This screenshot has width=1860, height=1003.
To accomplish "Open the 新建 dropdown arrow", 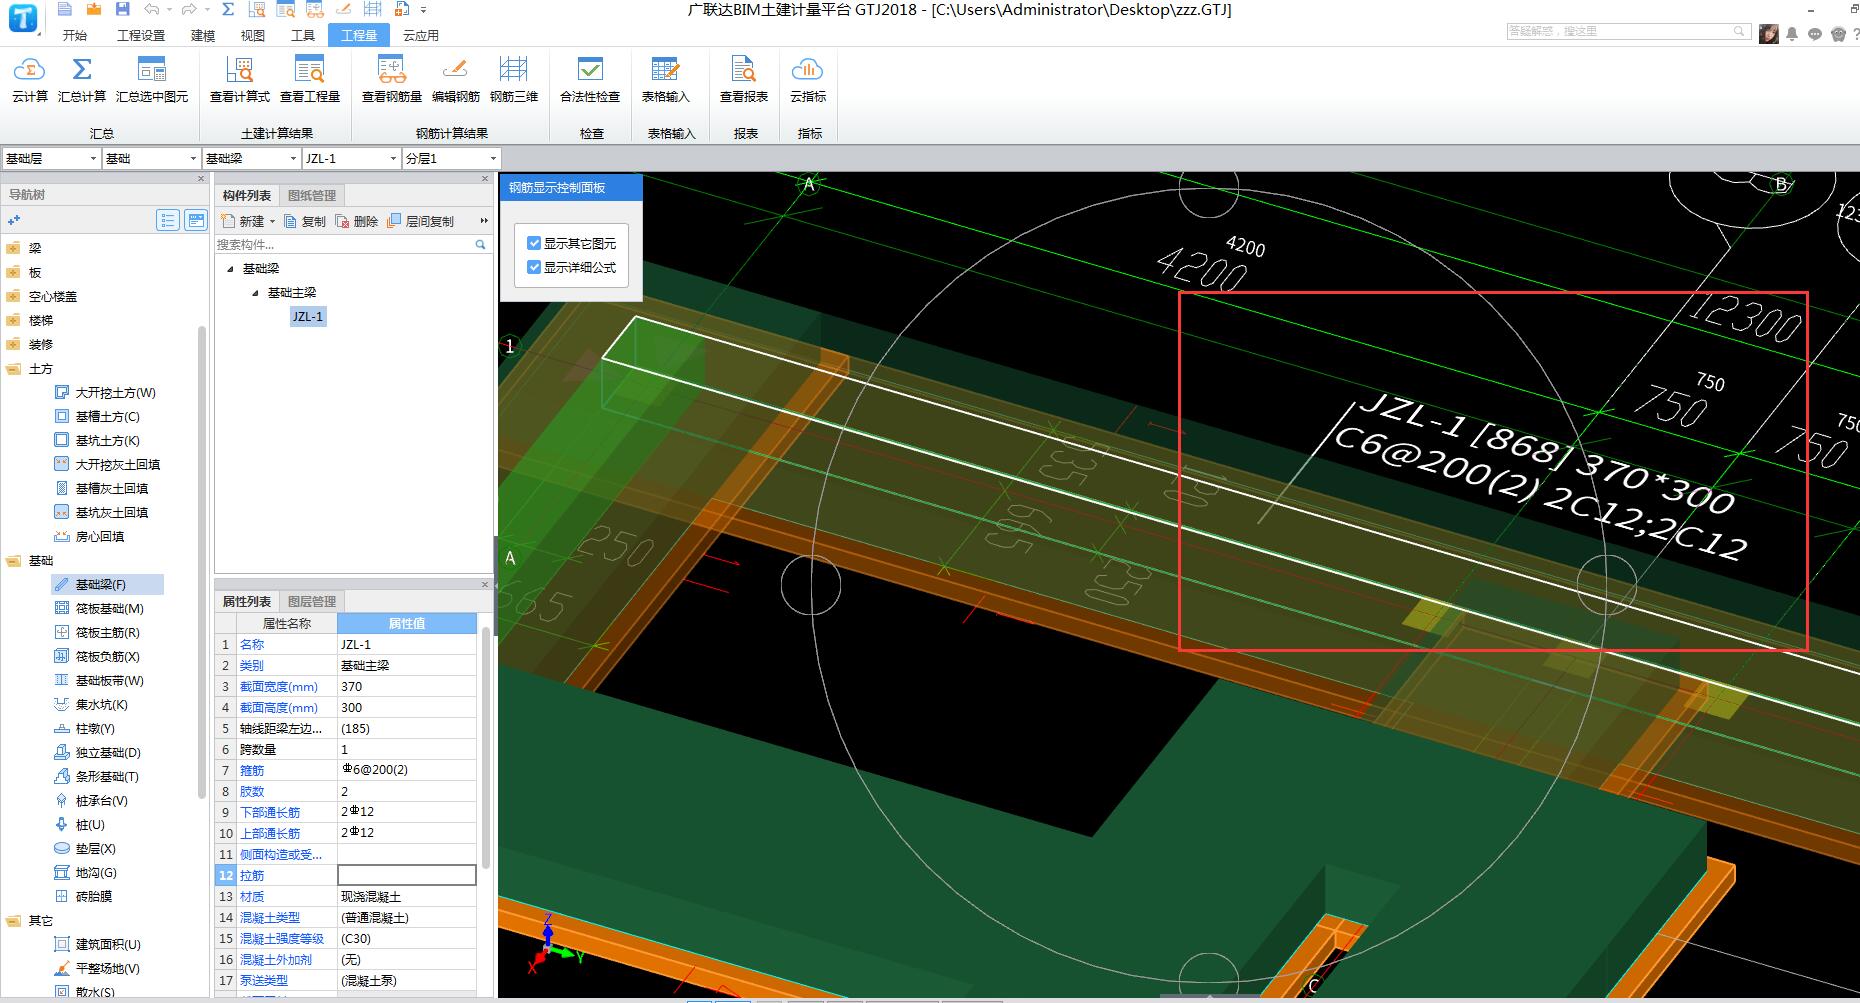I will click(x=272, y=222).
